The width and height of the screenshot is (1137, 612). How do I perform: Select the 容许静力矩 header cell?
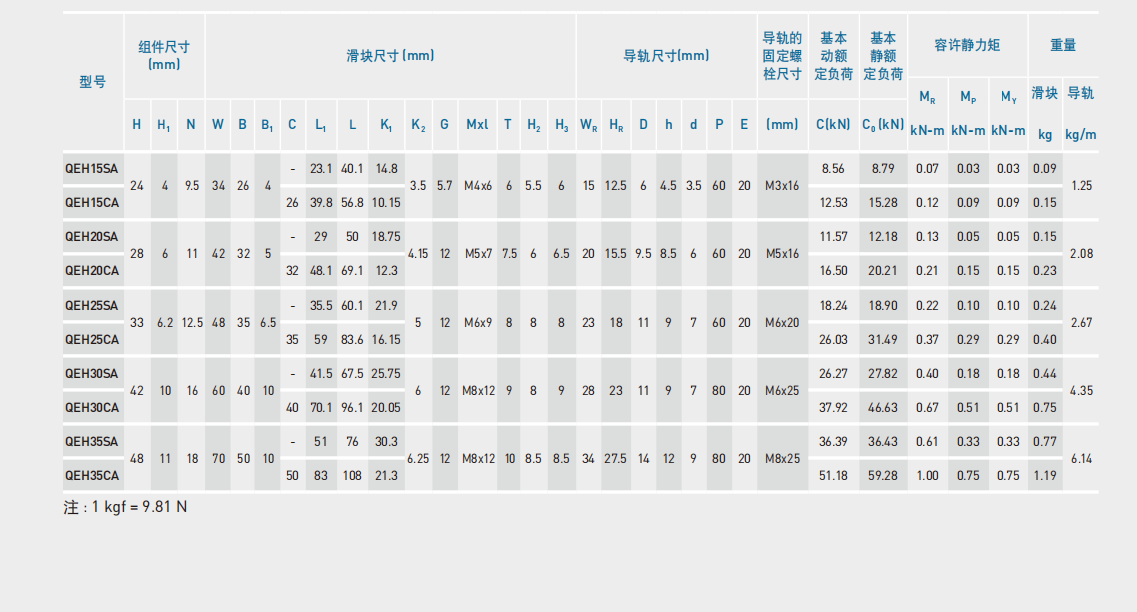pyautogui.click(x=967, y=45)
